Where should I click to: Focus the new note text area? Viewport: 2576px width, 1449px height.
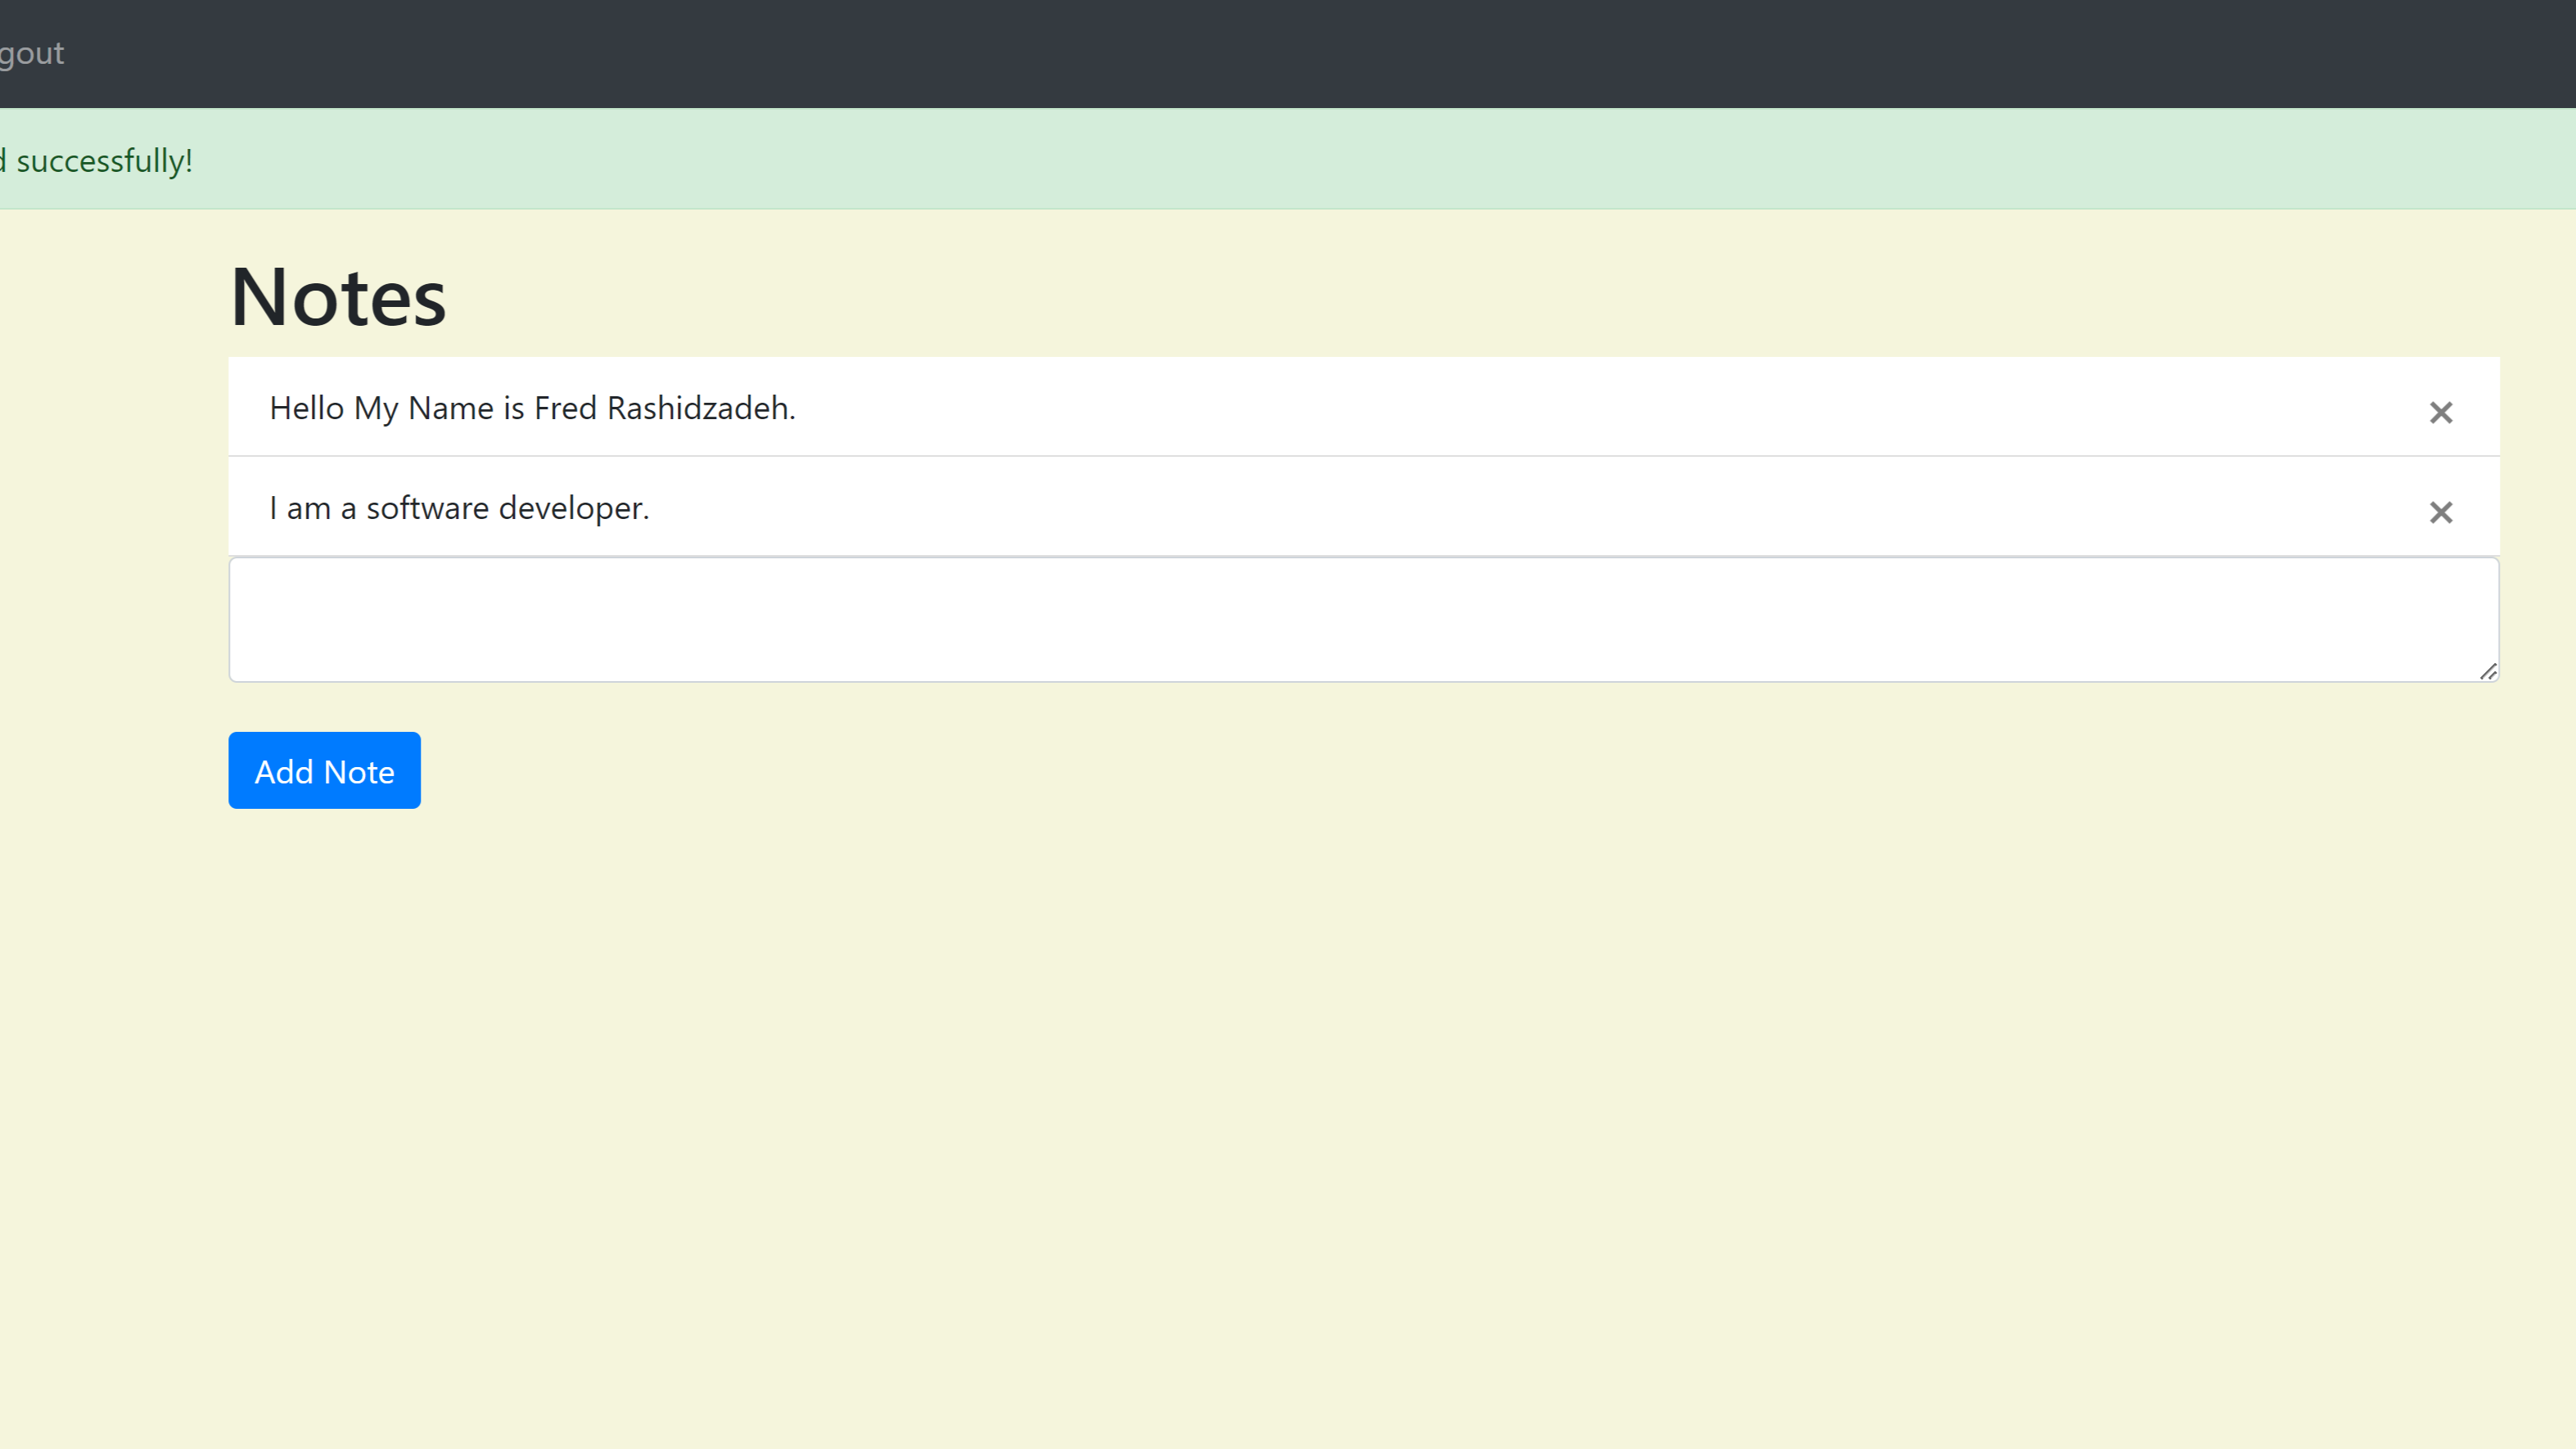(1363, 619)
